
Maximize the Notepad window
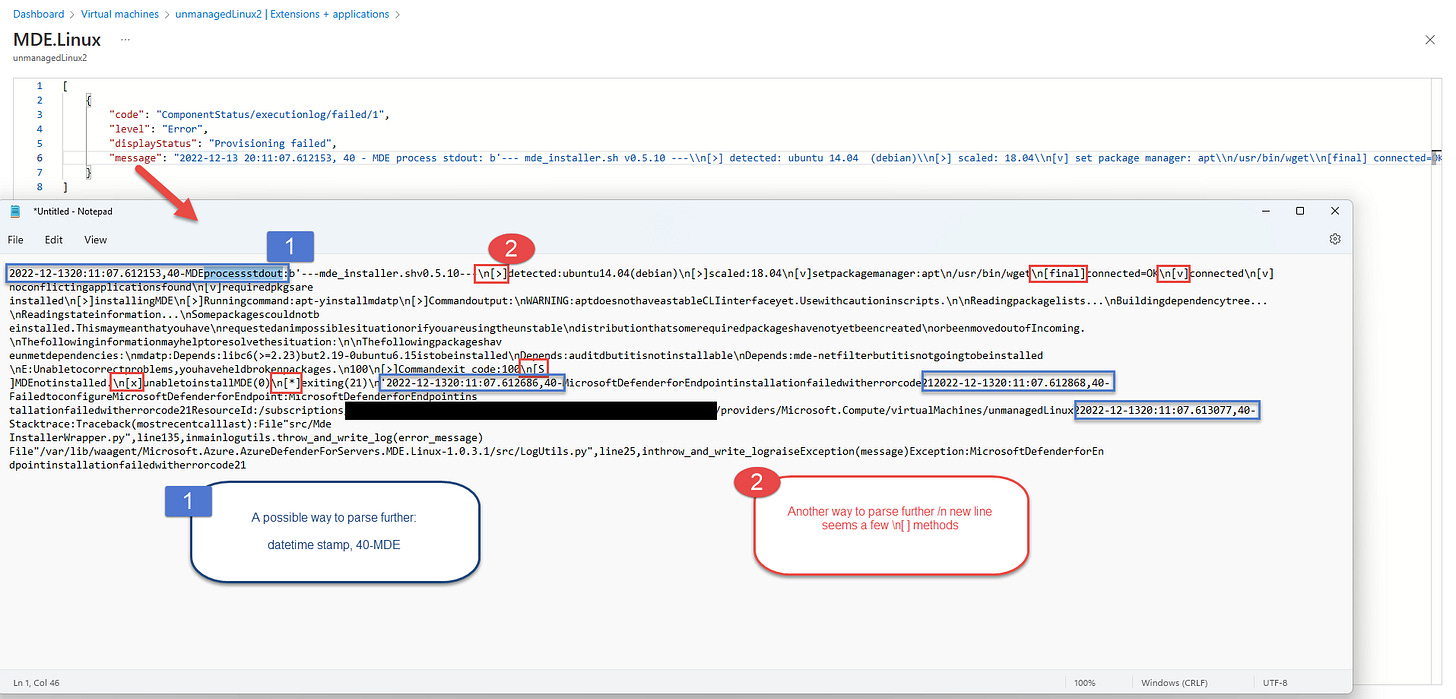coord(1299,211)
